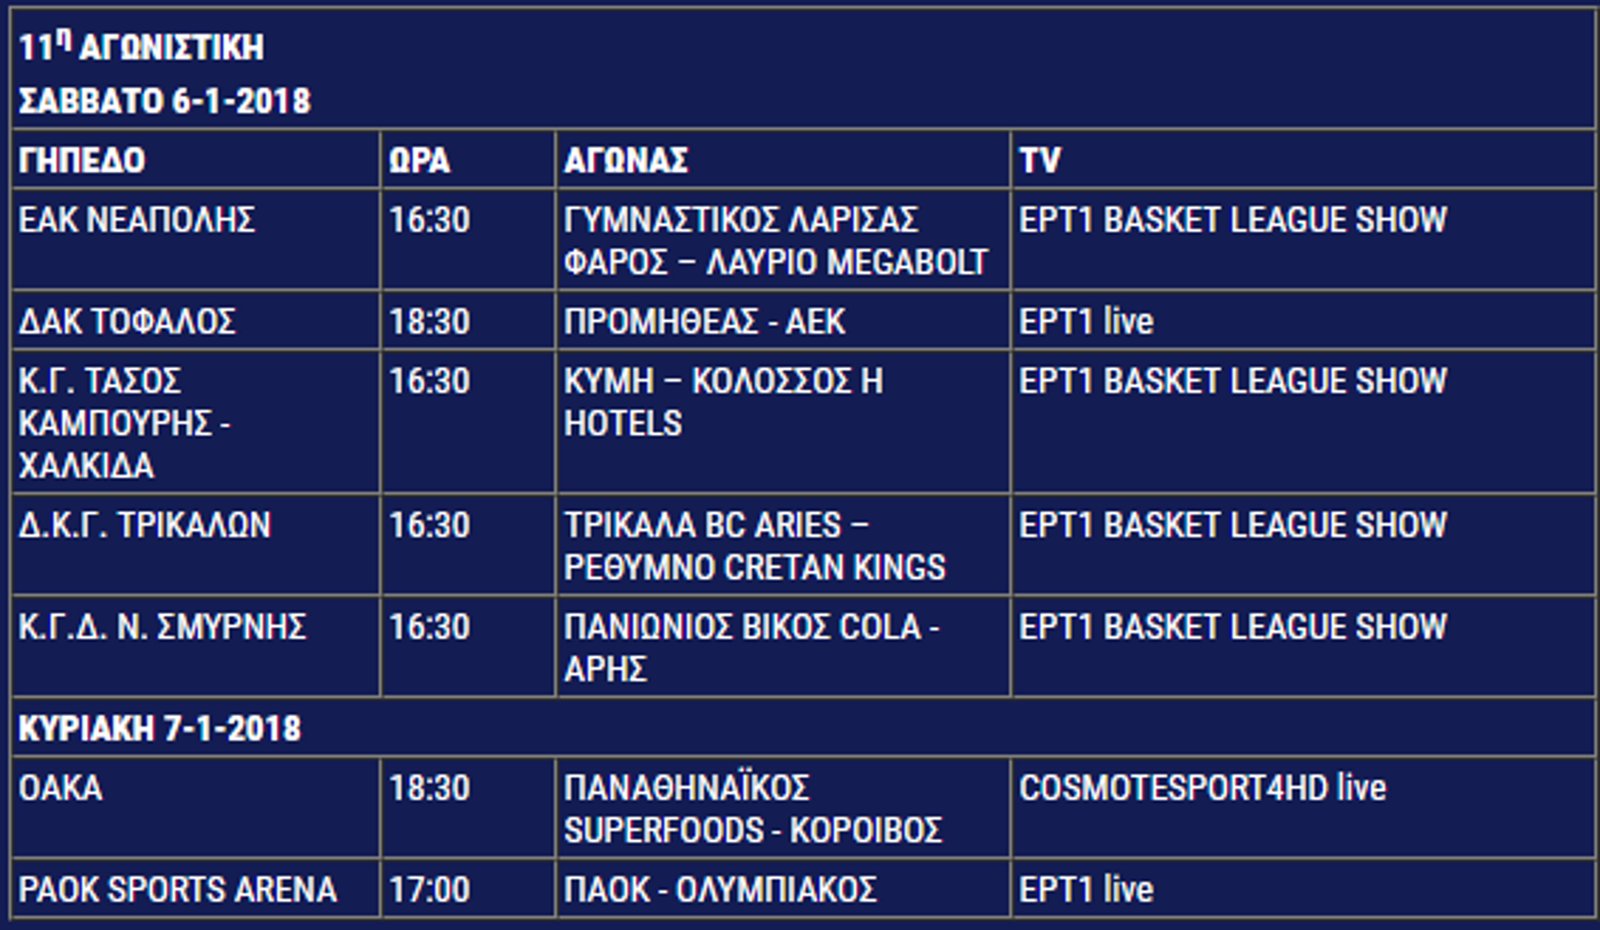Click the ΤΡΙΚΑΛΑ BC ARIES – ΡΕΘΥΜΝΟ match cell
This screenshot has height=930, width=1600.
click(x=754, y=546)
